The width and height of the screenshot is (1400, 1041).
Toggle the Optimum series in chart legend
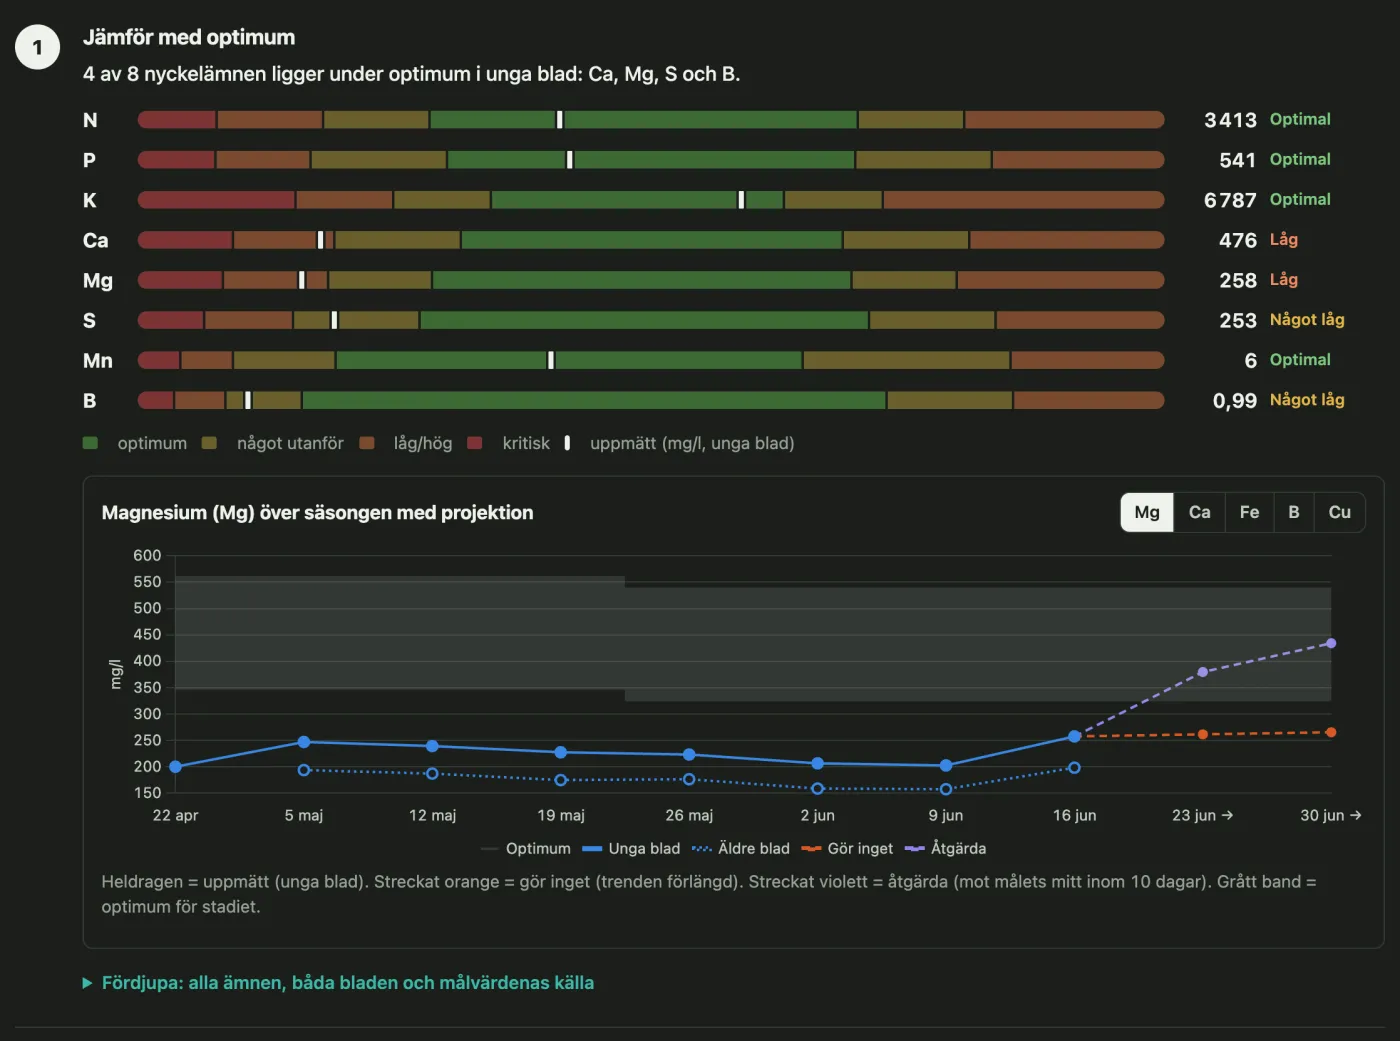(526, 848)
